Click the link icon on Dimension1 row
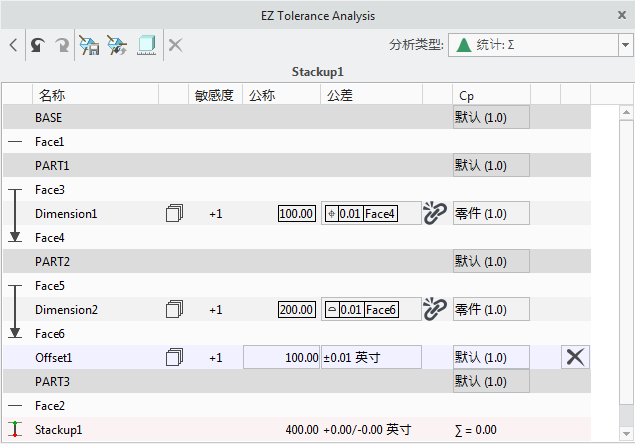 click(435, 213)
